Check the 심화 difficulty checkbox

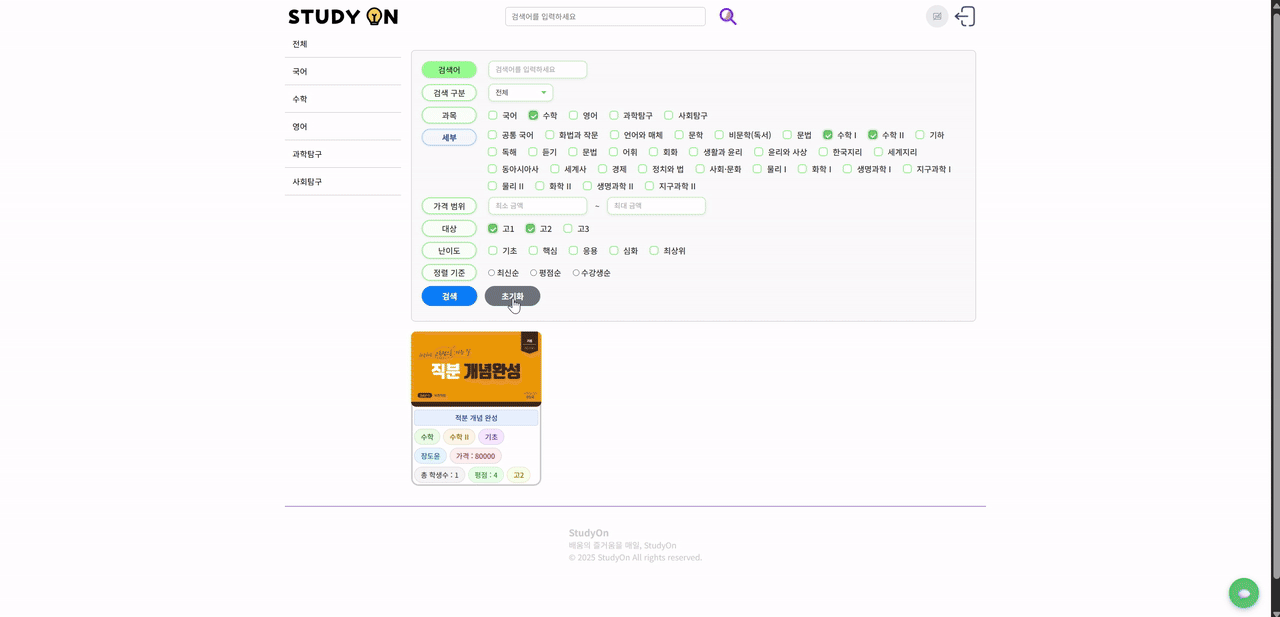coord(614,250)
